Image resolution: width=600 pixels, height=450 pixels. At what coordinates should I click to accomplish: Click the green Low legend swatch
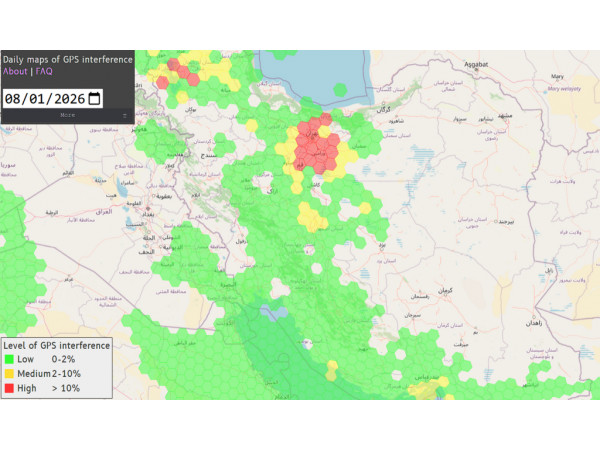[x=9, y=360]
